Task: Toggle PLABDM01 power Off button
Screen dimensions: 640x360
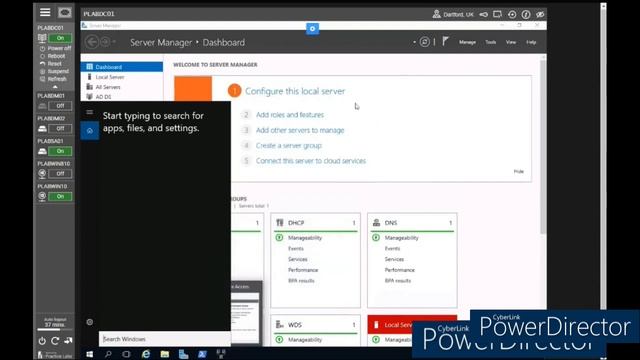Action: point(60,106)
